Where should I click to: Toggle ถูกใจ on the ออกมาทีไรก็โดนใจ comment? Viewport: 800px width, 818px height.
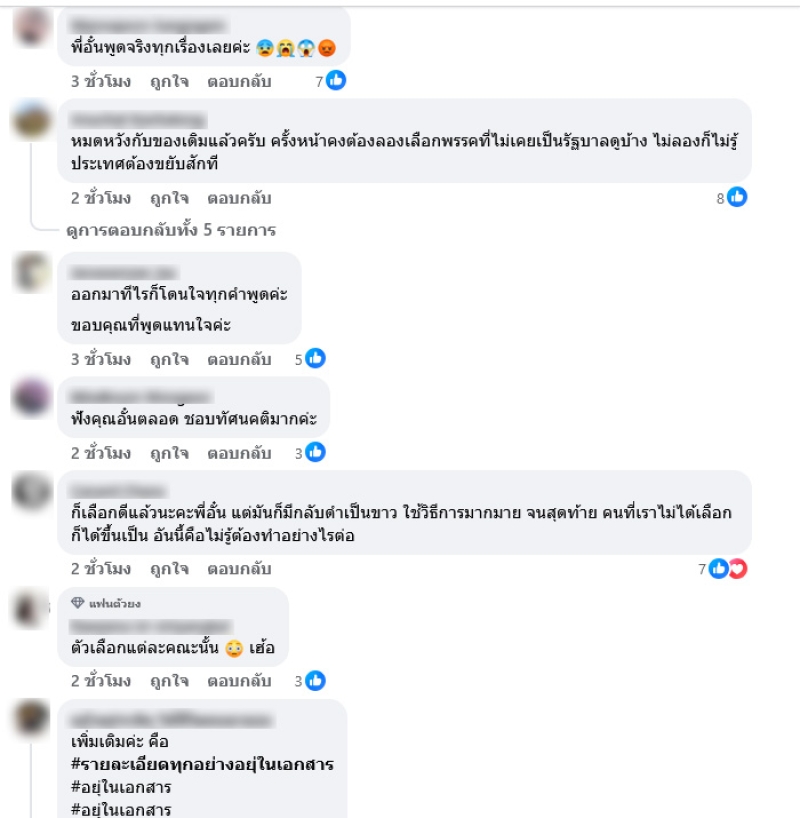(170, 359)
